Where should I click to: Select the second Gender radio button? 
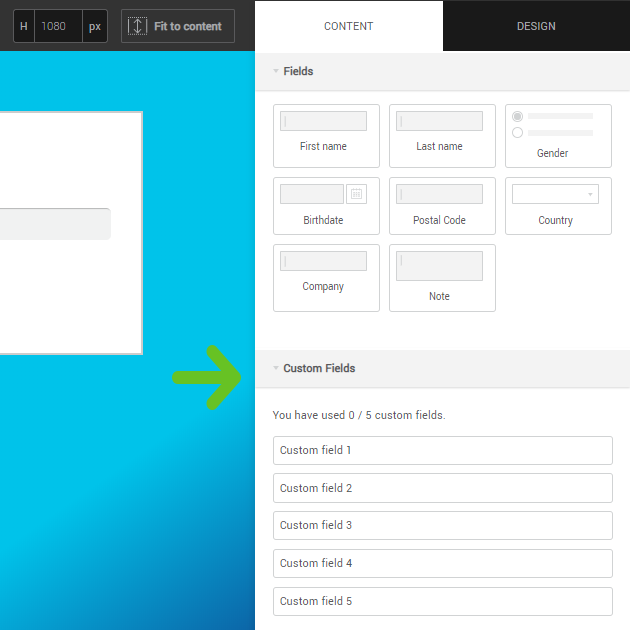517,132
